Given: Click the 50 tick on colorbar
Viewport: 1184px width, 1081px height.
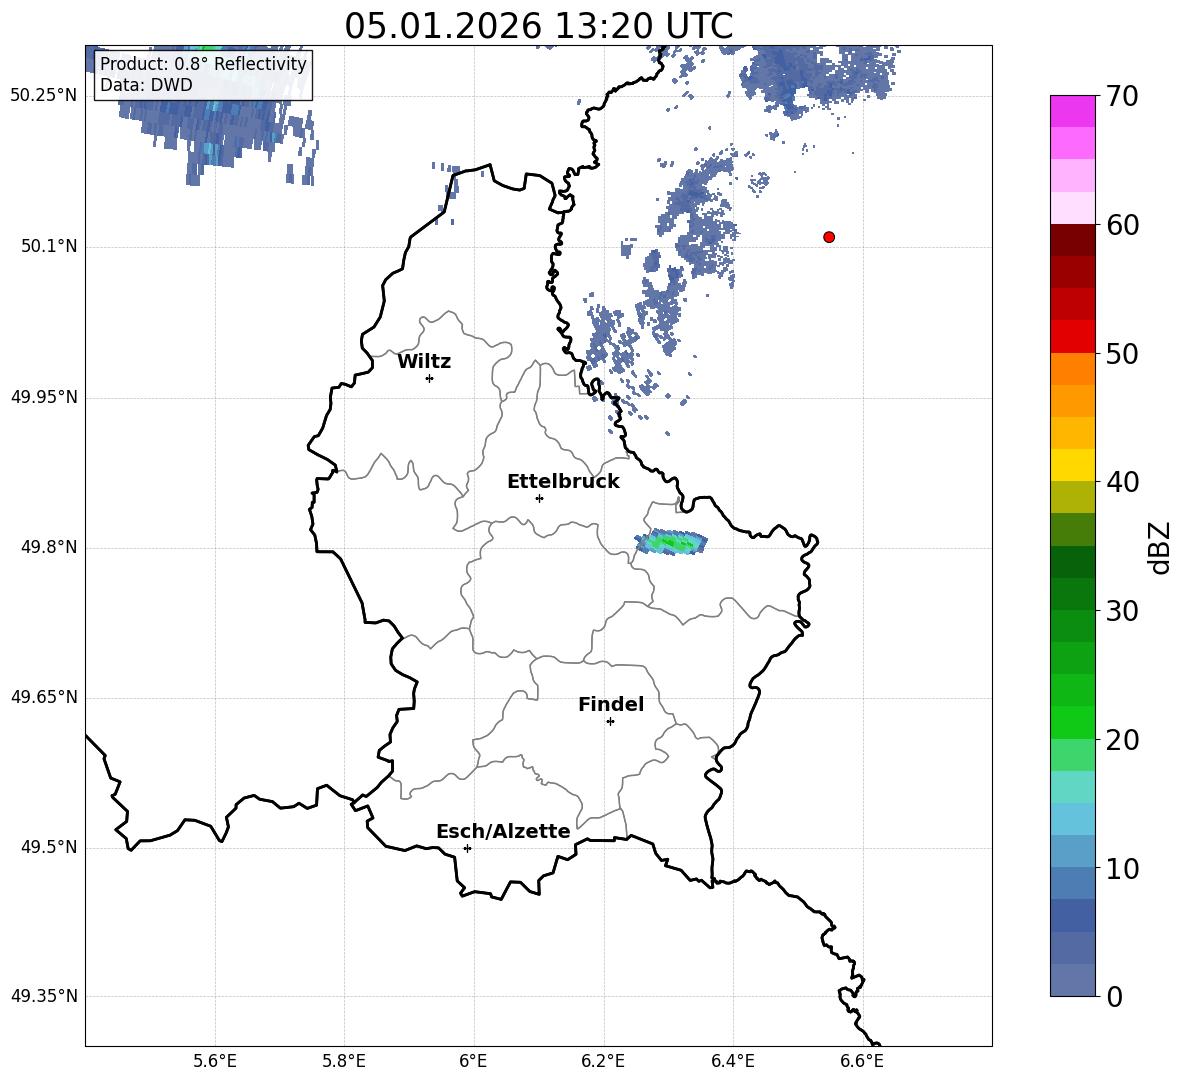Looking at the screenshot, I should pos(1122,353).
